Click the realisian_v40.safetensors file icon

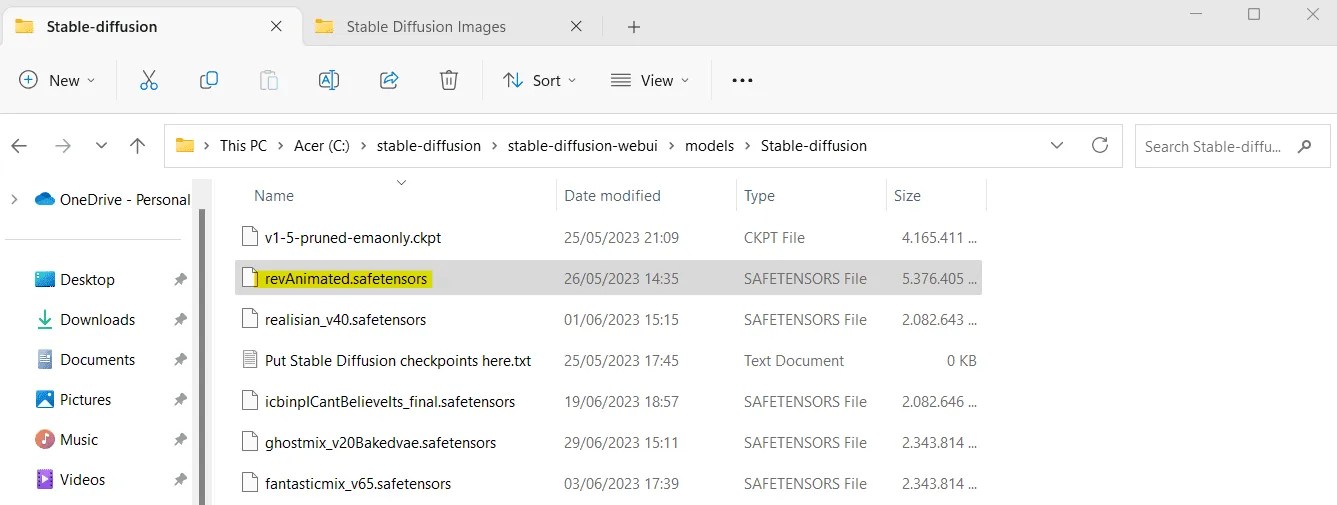pos(249,319)
